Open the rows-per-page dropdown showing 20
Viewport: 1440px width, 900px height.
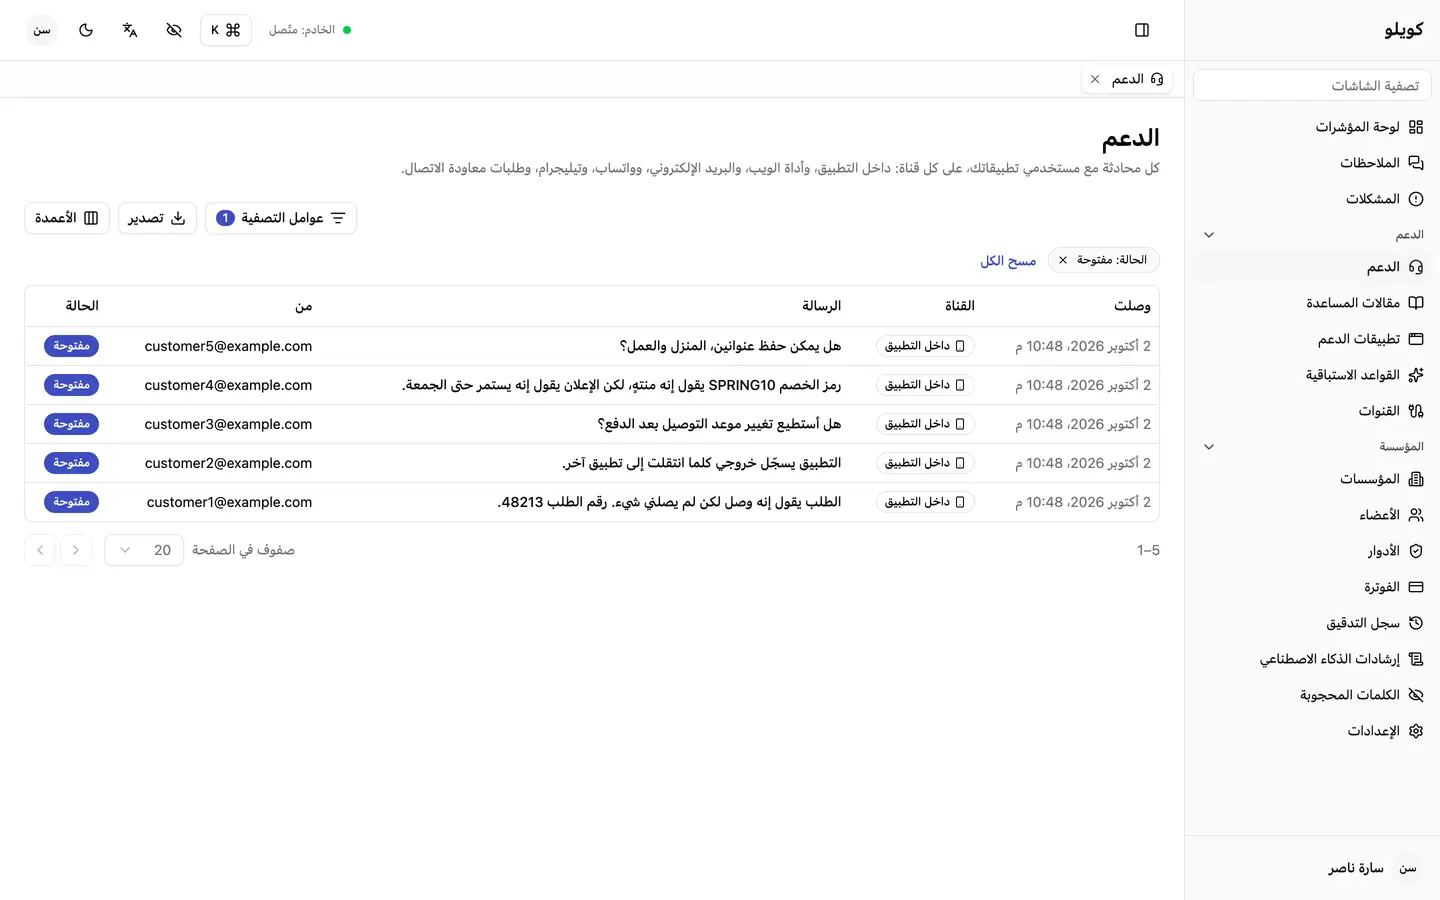[x=144, y=550]
